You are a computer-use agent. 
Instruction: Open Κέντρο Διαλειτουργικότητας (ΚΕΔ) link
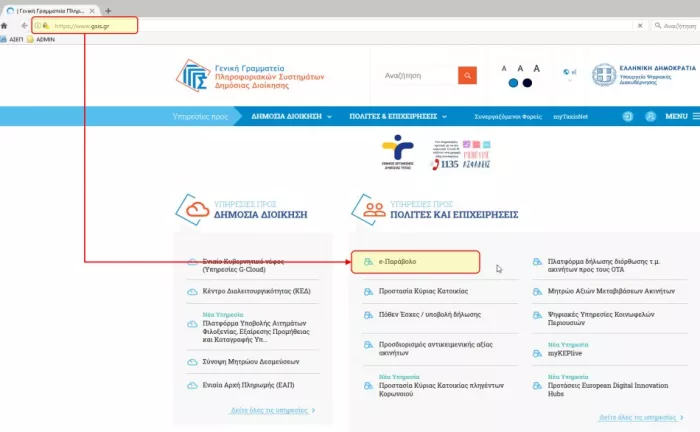pyautogui.click(x=256, y=291)
